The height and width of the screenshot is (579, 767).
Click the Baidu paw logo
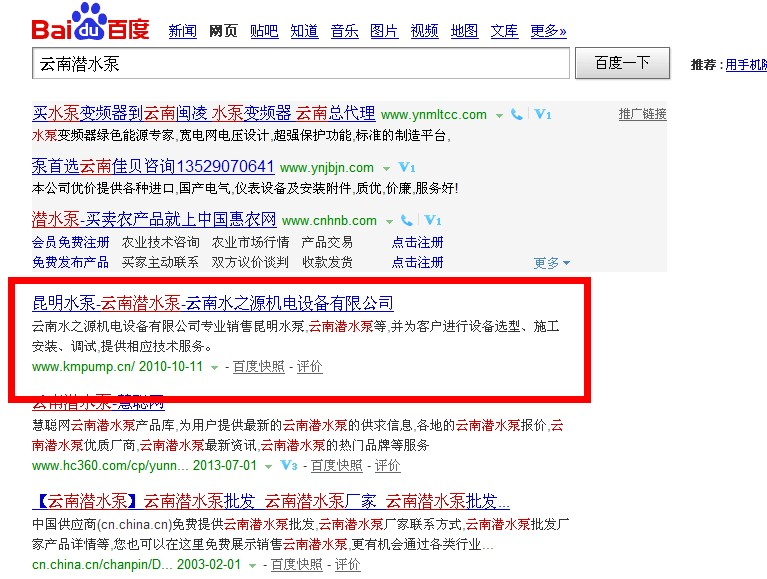click(90, 22)
